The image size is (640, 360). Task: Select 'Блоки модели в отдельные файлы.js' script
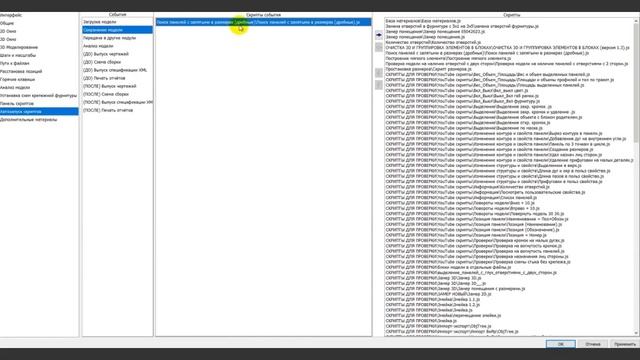[448, 267]
